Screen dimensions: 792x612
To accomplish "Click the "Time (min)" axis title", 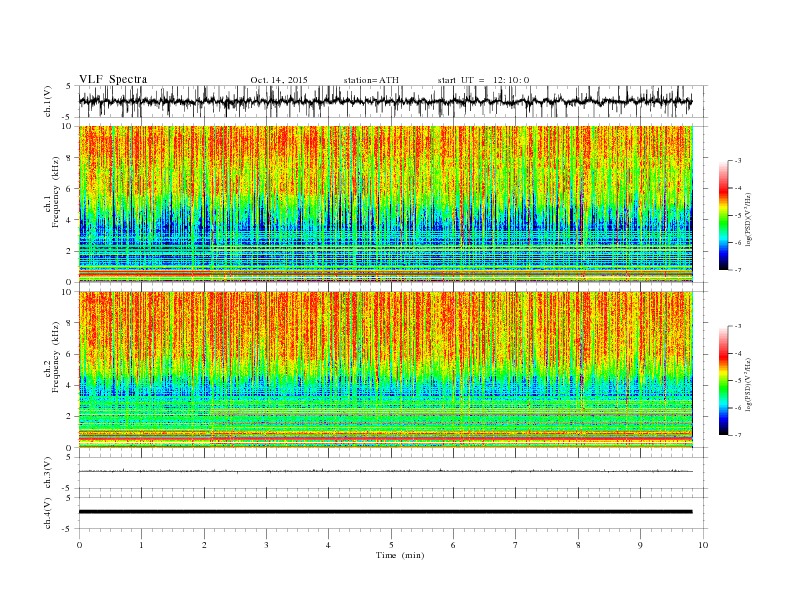I will [x=400, y=555].
